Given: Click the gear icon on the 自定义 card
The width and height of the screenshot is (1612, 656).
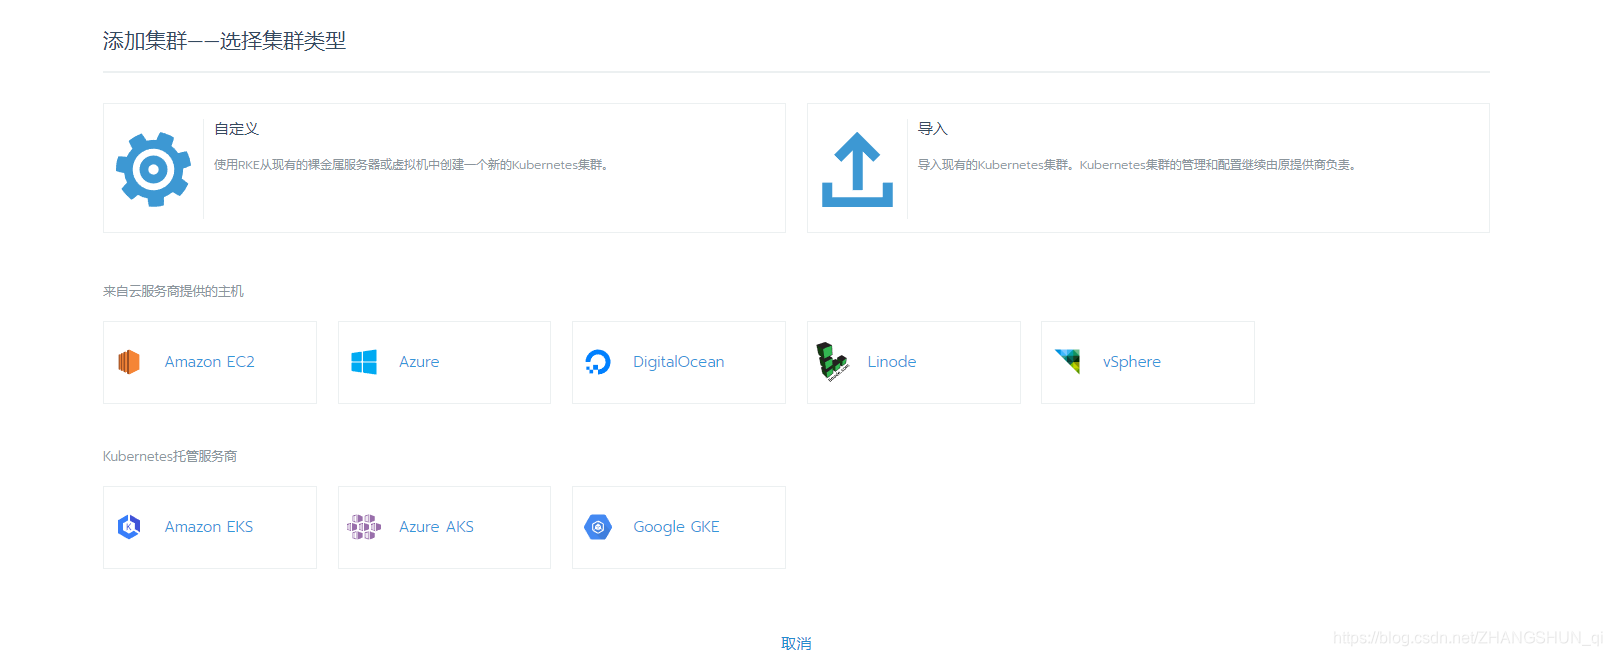Looking at the screenshot, I should coord(153,169).
